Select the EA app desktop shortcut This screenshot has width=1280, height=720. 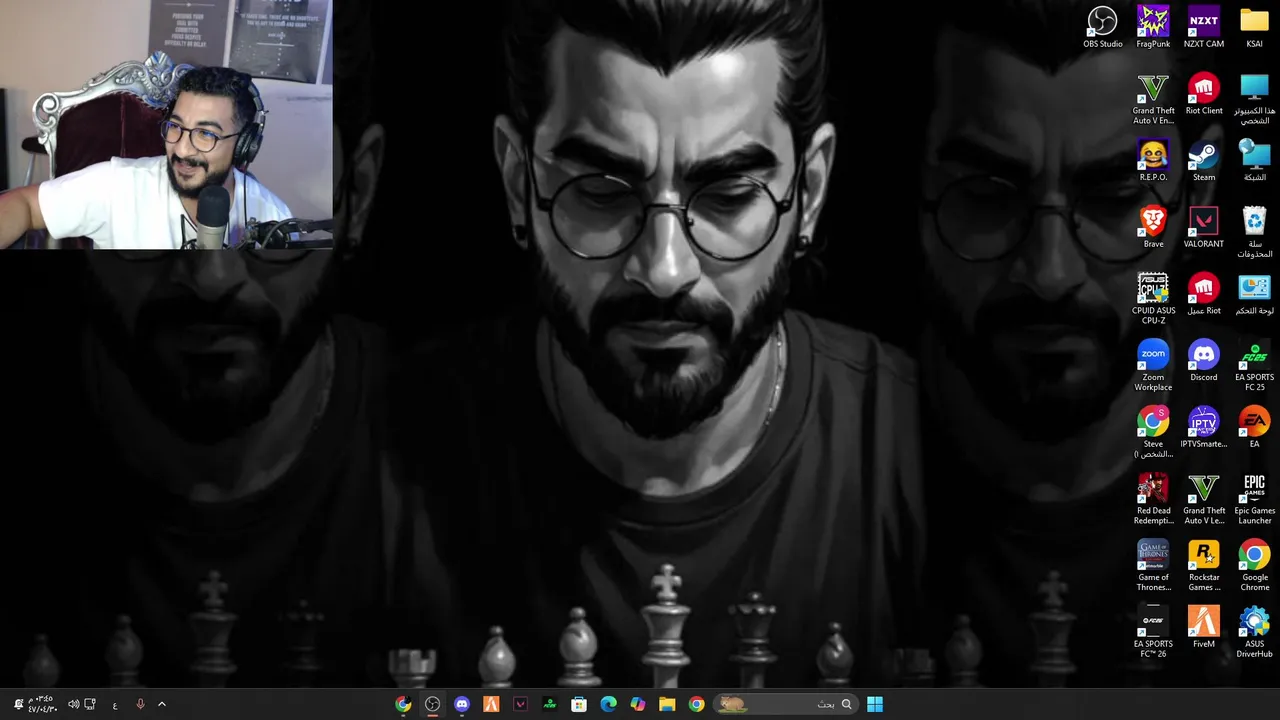pos(1254,428)
